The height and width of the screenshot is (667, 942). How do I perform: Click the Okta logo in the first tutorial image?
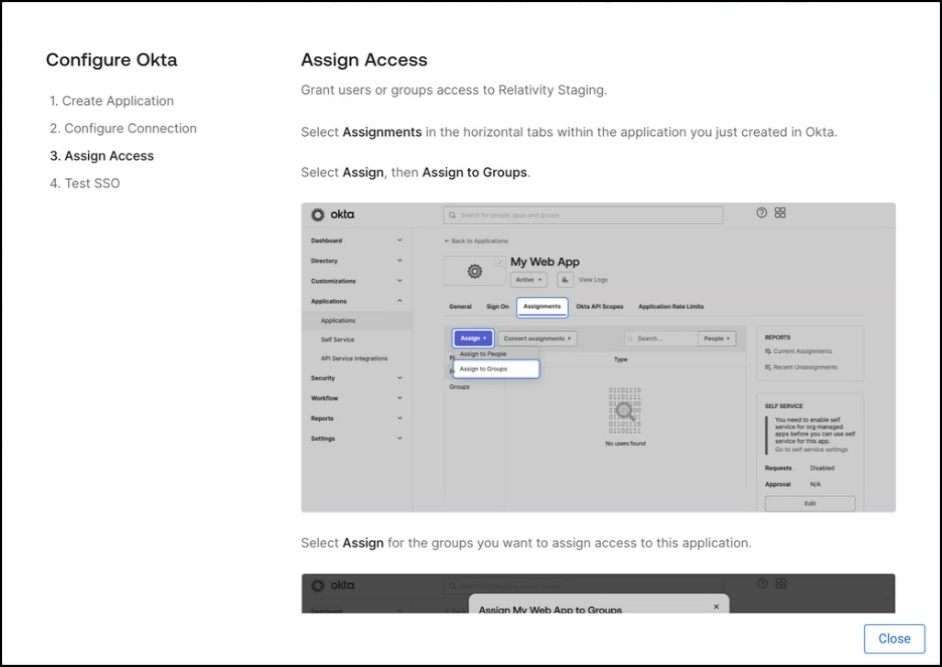click(x=332, y=215)
